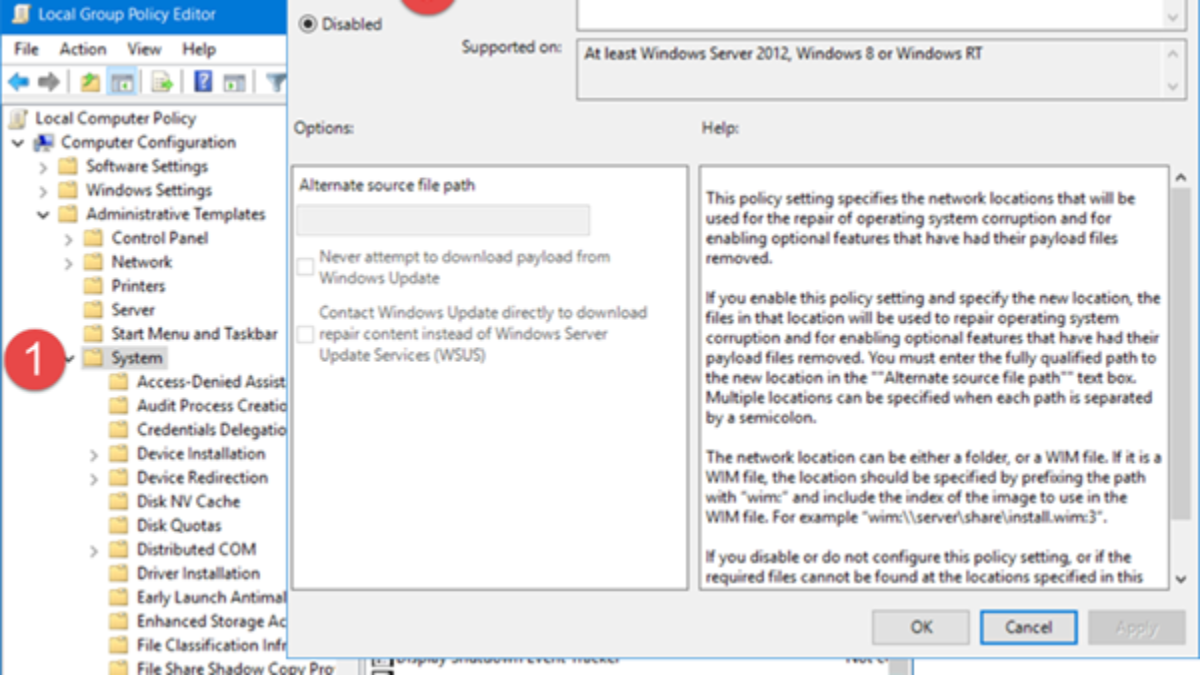The height and width of the screenshot is (675, 1200).
Task: Click the Software Settings folder icon
Action: (68, 167)
